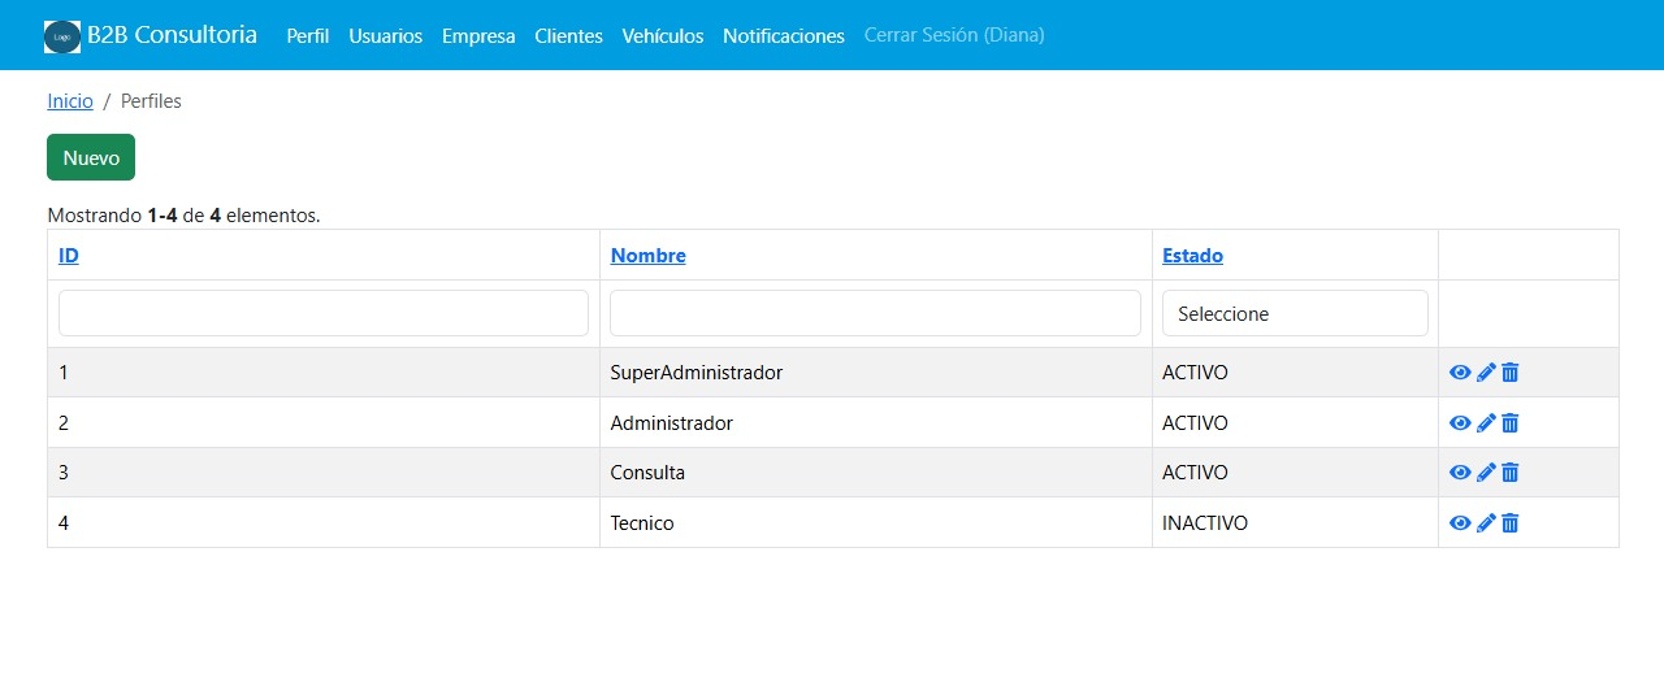1664x691 pixels.
Task: Click the B2B Consultoria logo image
Action: 62,36
